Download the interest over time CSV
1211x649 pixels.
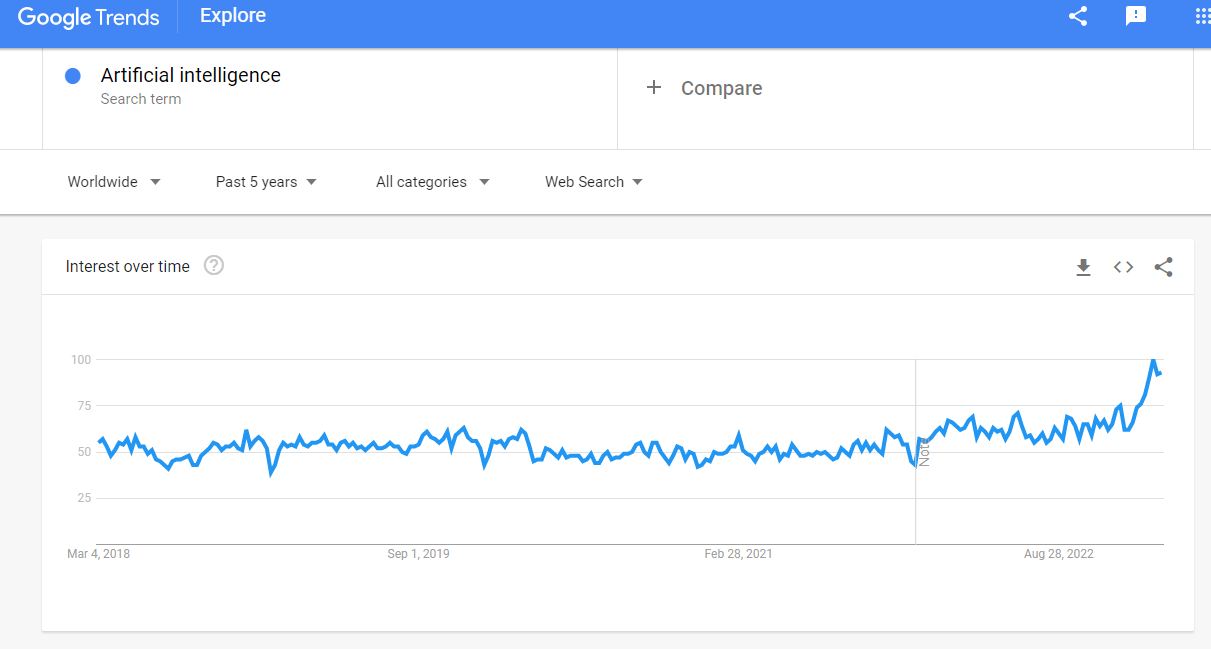point(1083,267)
